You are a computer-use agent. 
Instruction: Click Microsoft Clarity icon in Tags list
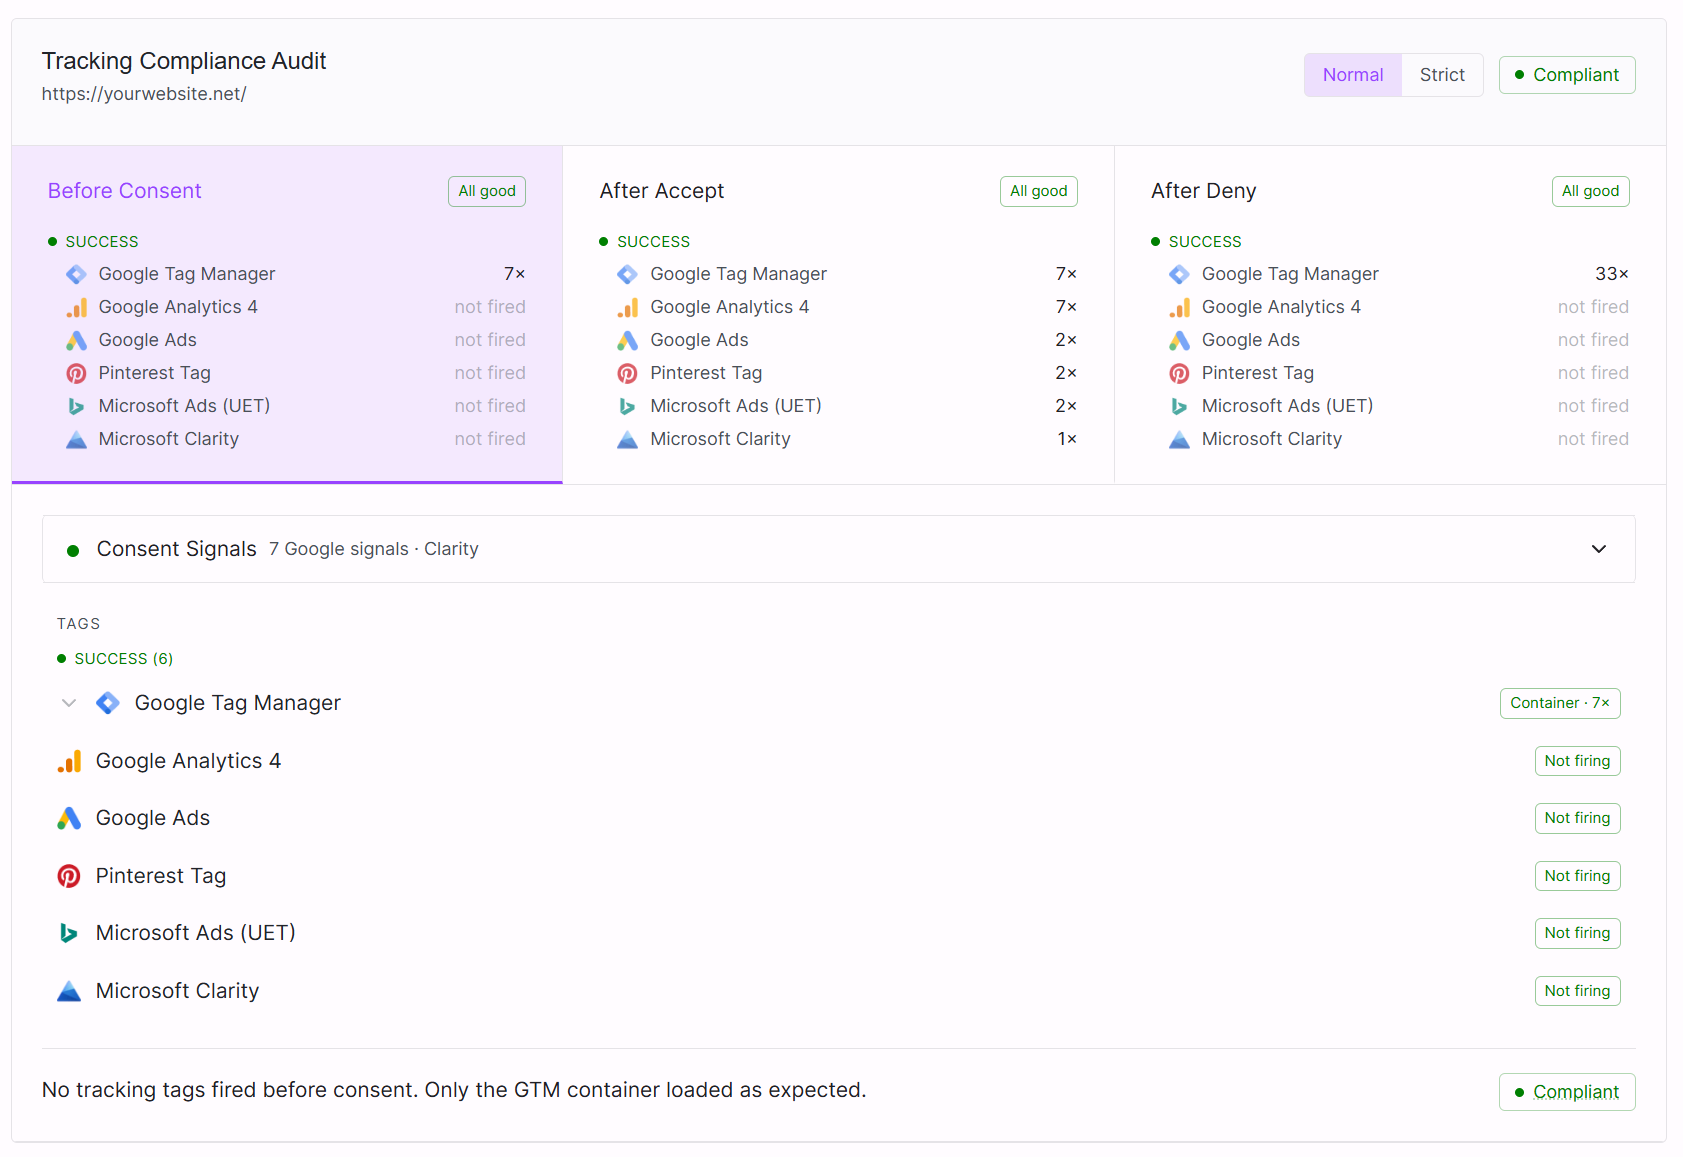[x=69, y=991]
